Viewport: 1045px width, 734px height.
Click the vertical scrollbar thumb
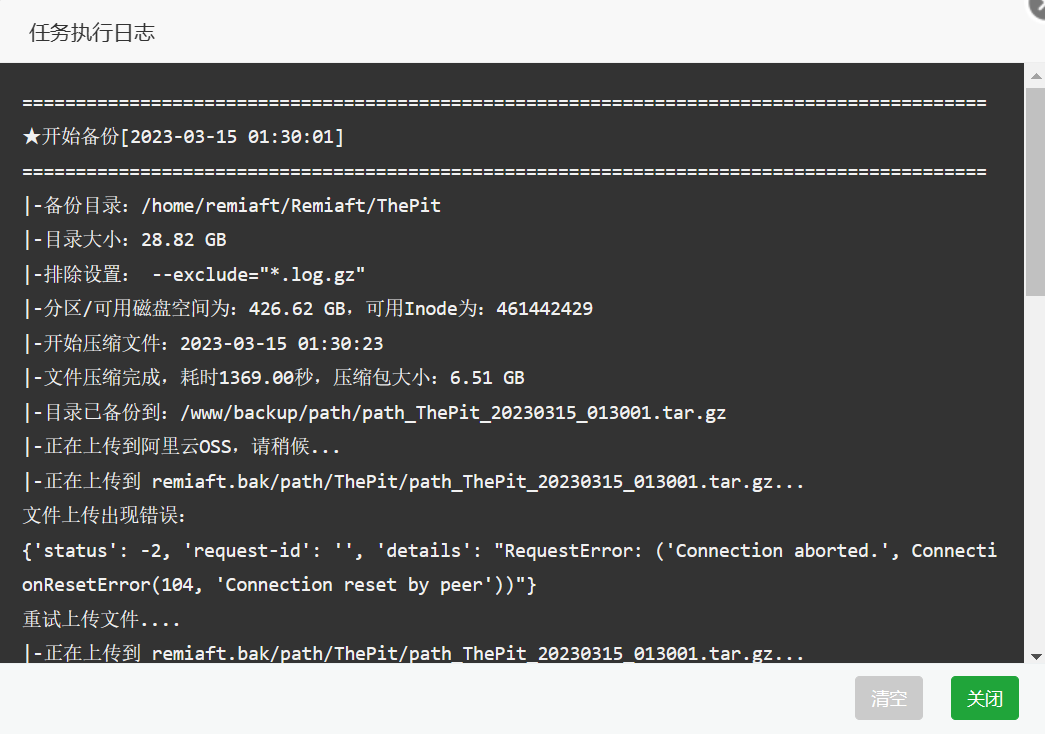(x=1036, y=191)
